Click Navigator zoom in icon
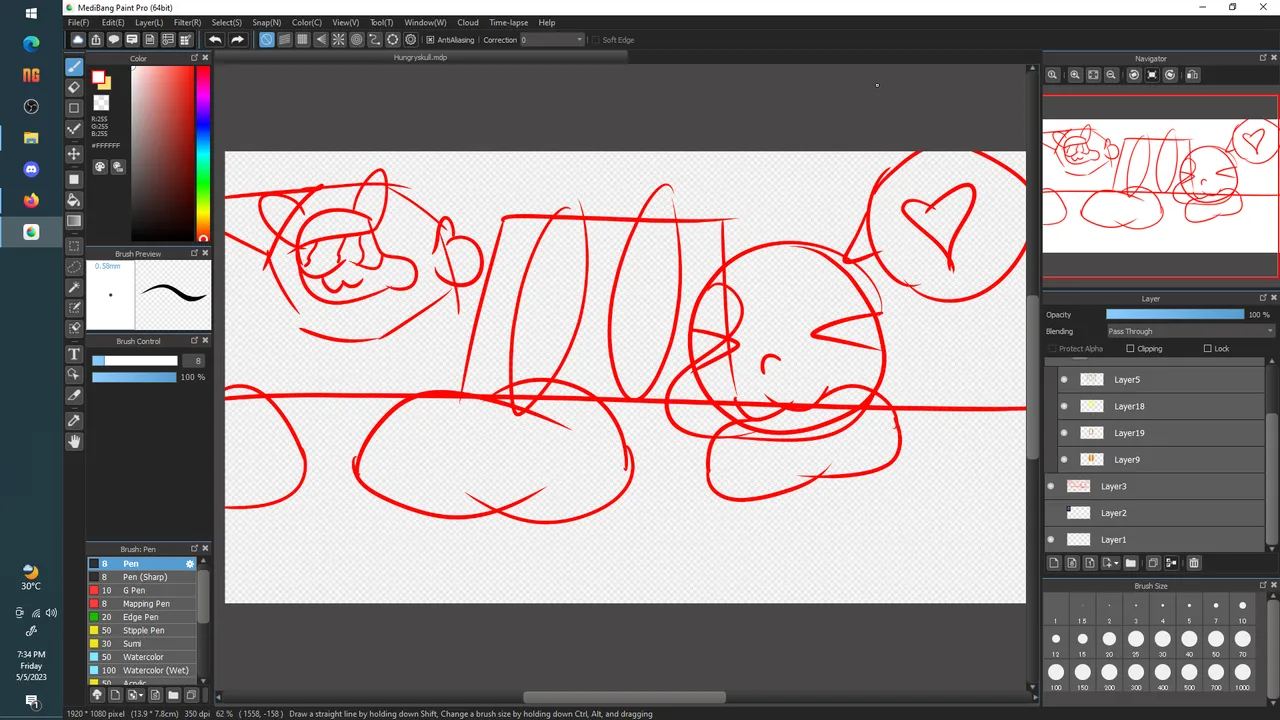This screenshot has width=1280, height=720. coord(1075,75)
